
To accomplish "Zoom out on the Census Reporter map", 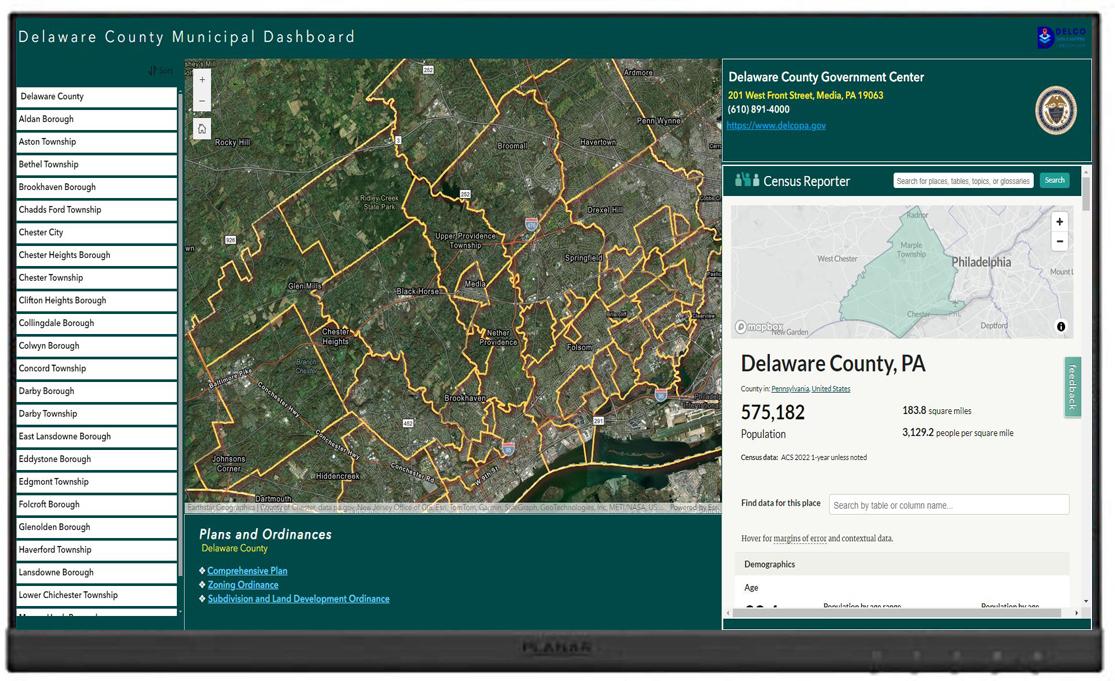I will (x=1059, y=242).
